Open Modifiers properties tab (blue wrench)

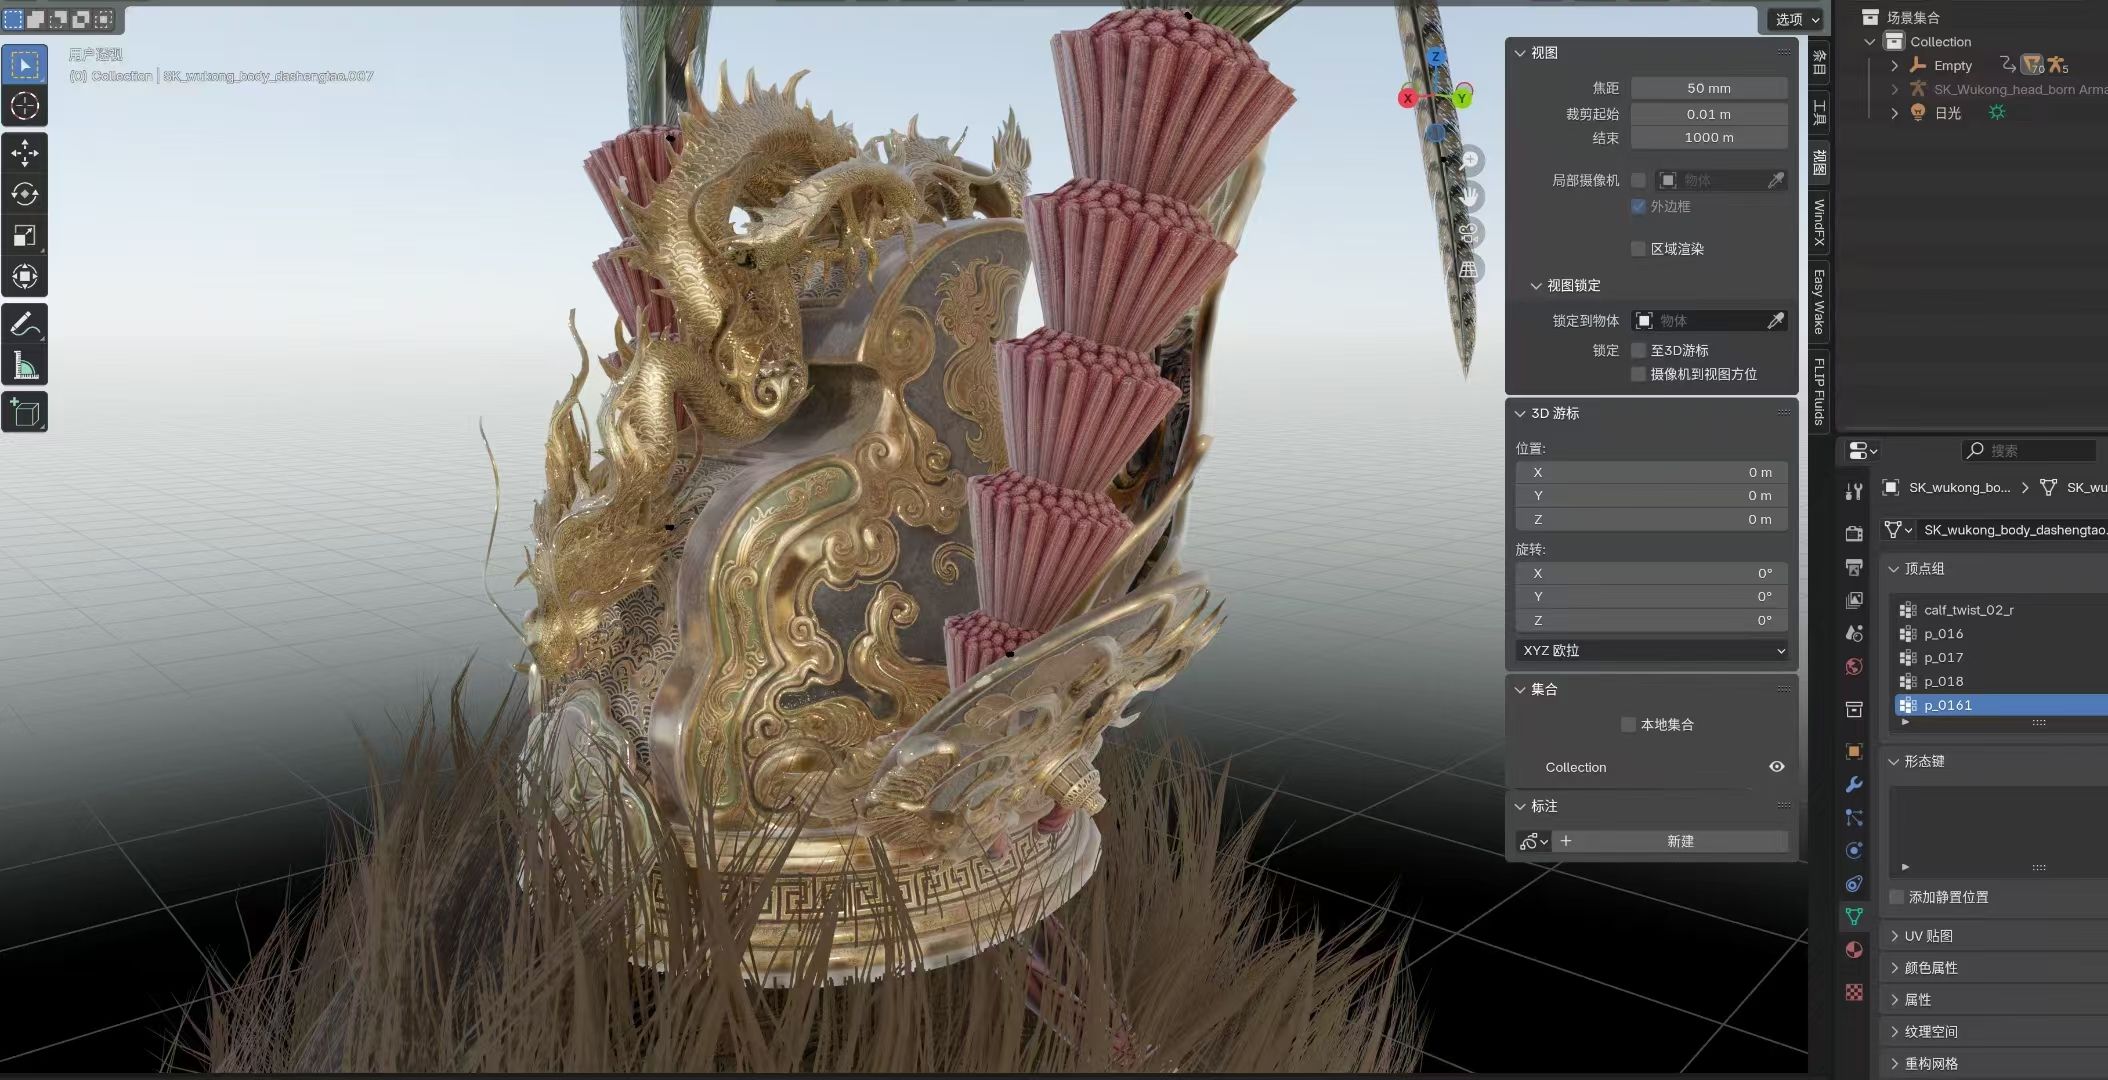[1854, 785]
